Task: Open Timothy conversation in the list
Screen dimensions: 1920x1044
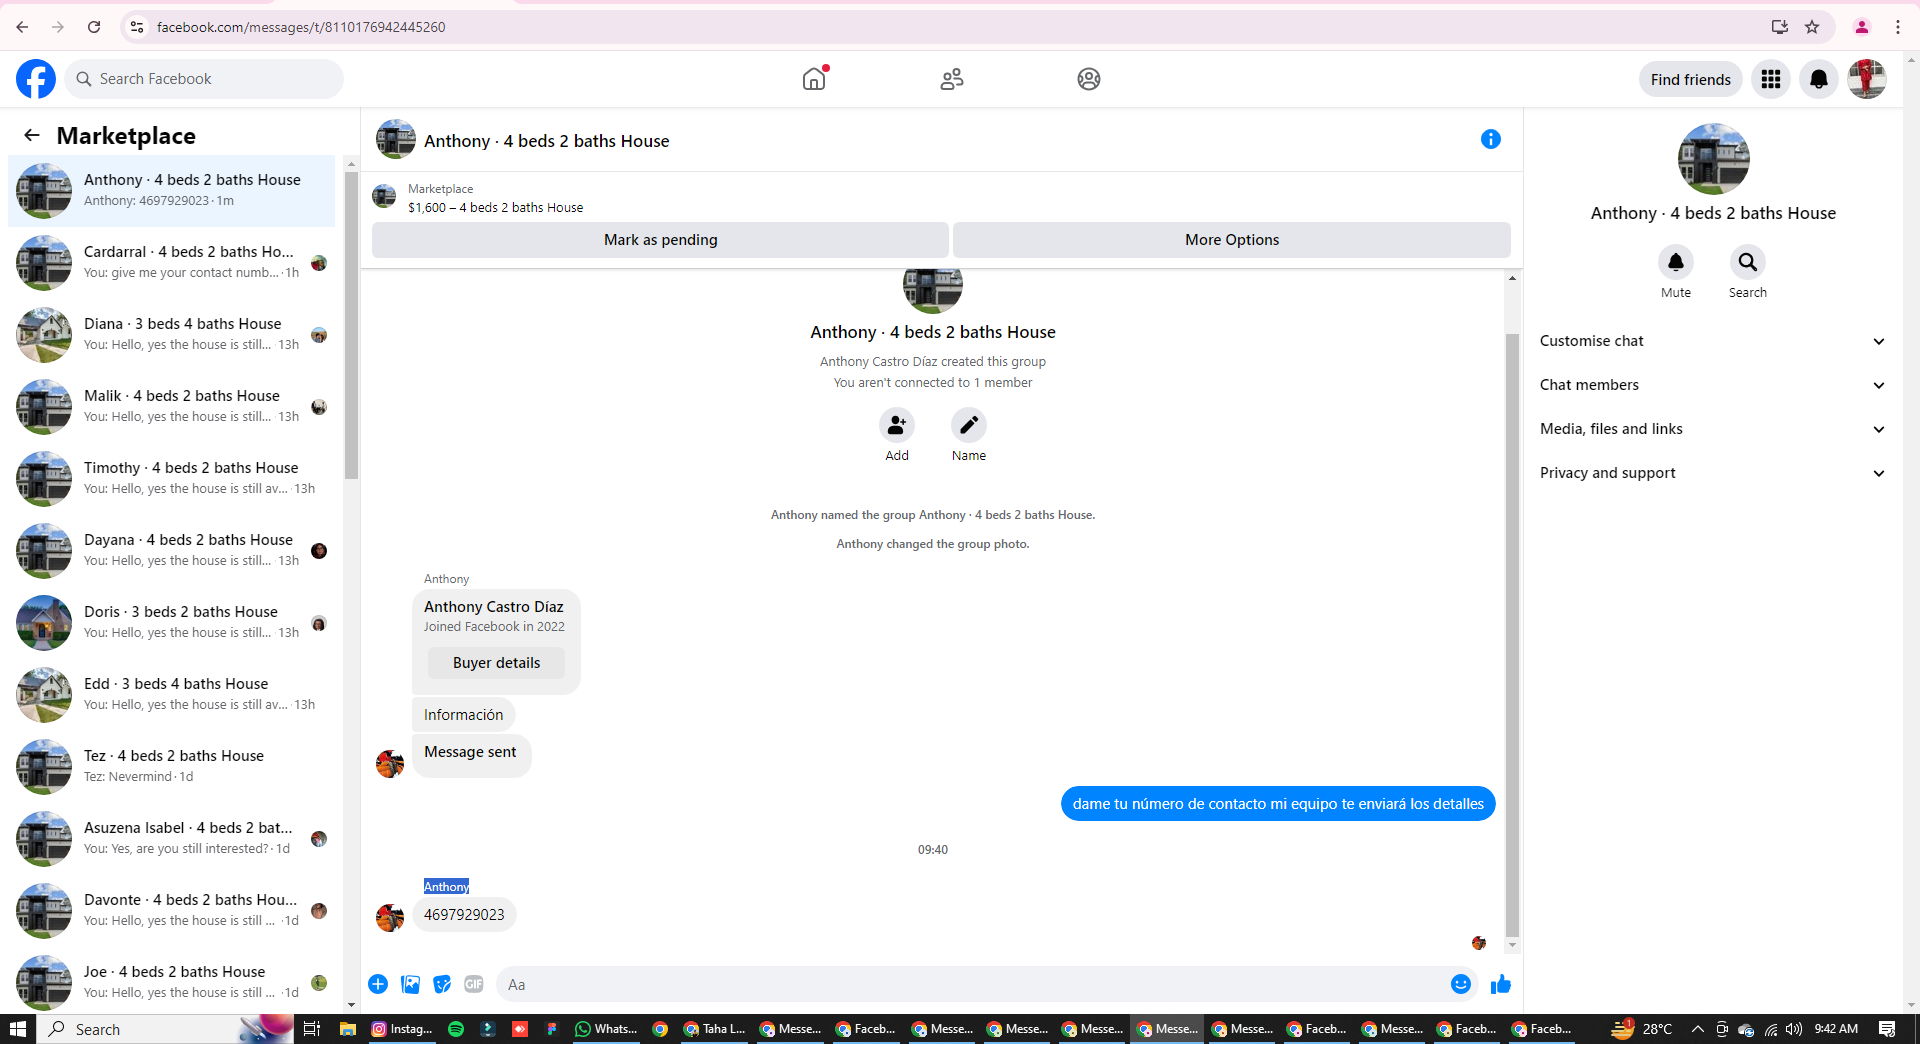Action: pos(172,479)
